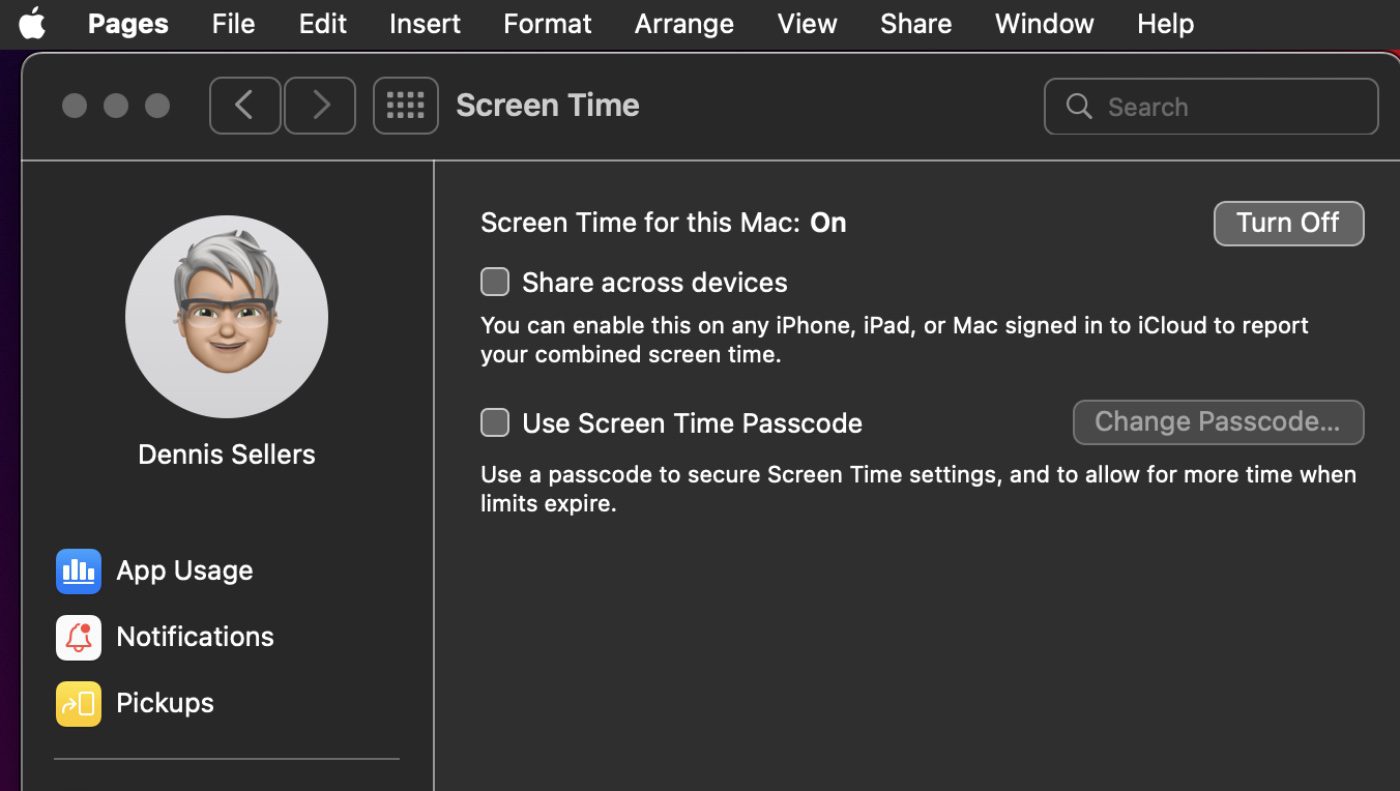Click the search magnifying glass icon
The image size is (1400, 791).
[x=1078, y=106]
